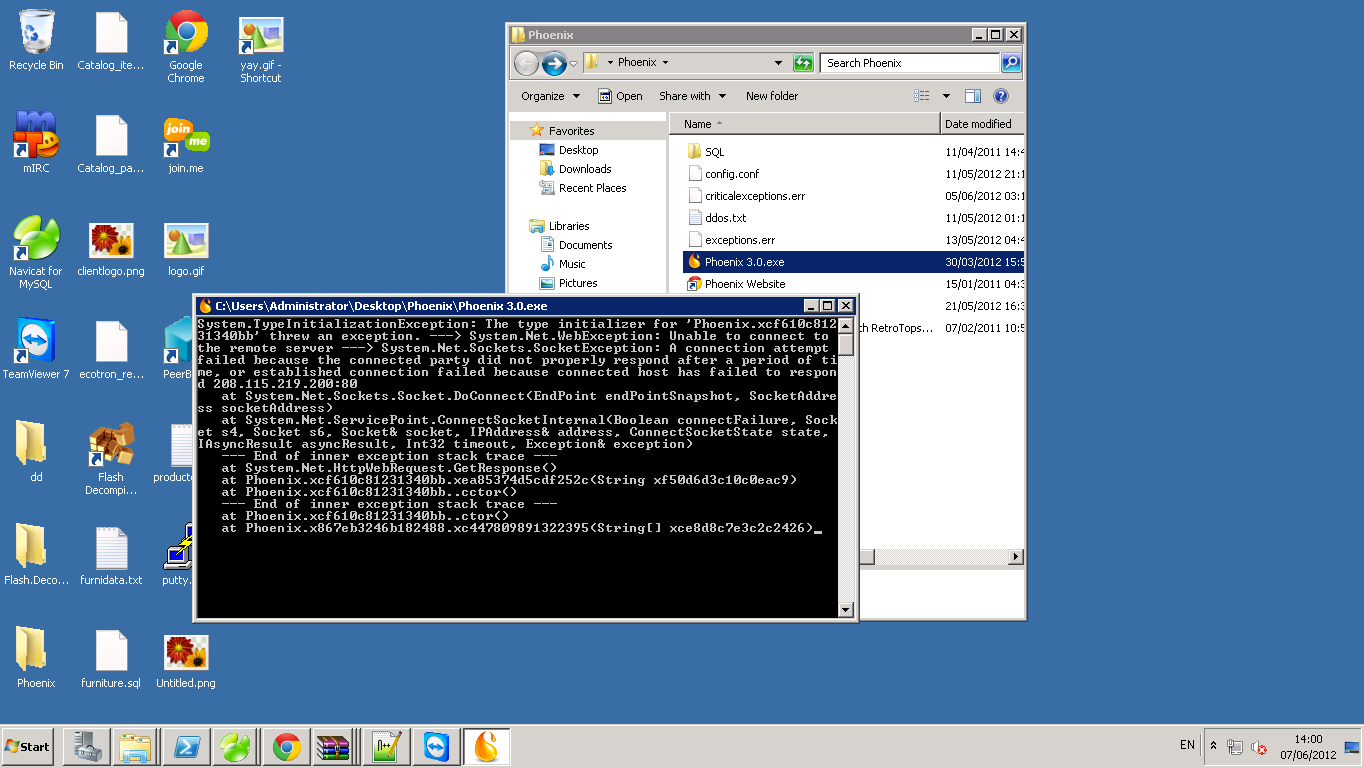The height and width of the screenshot is (768, 1364).
Task: Select the mIRC desktop shortcut
Action: pos(36,143)
